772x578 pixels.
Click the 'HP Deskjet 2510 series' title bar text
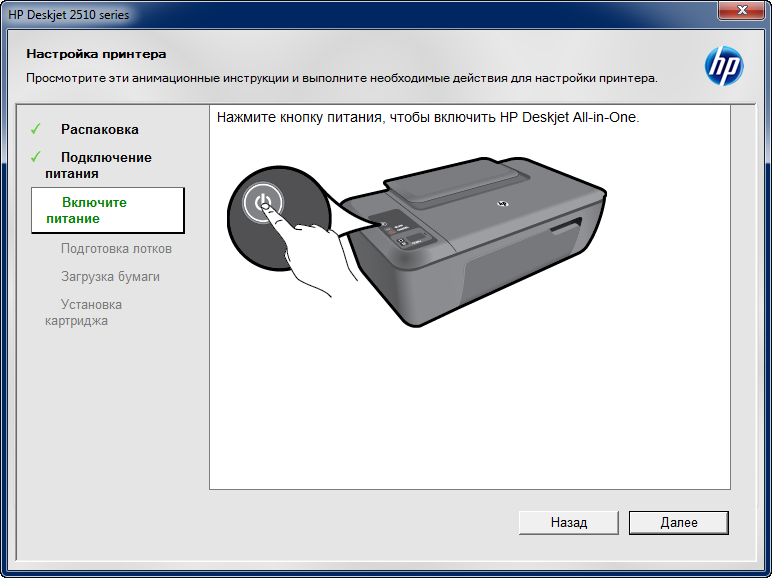[x=68, y=15]
